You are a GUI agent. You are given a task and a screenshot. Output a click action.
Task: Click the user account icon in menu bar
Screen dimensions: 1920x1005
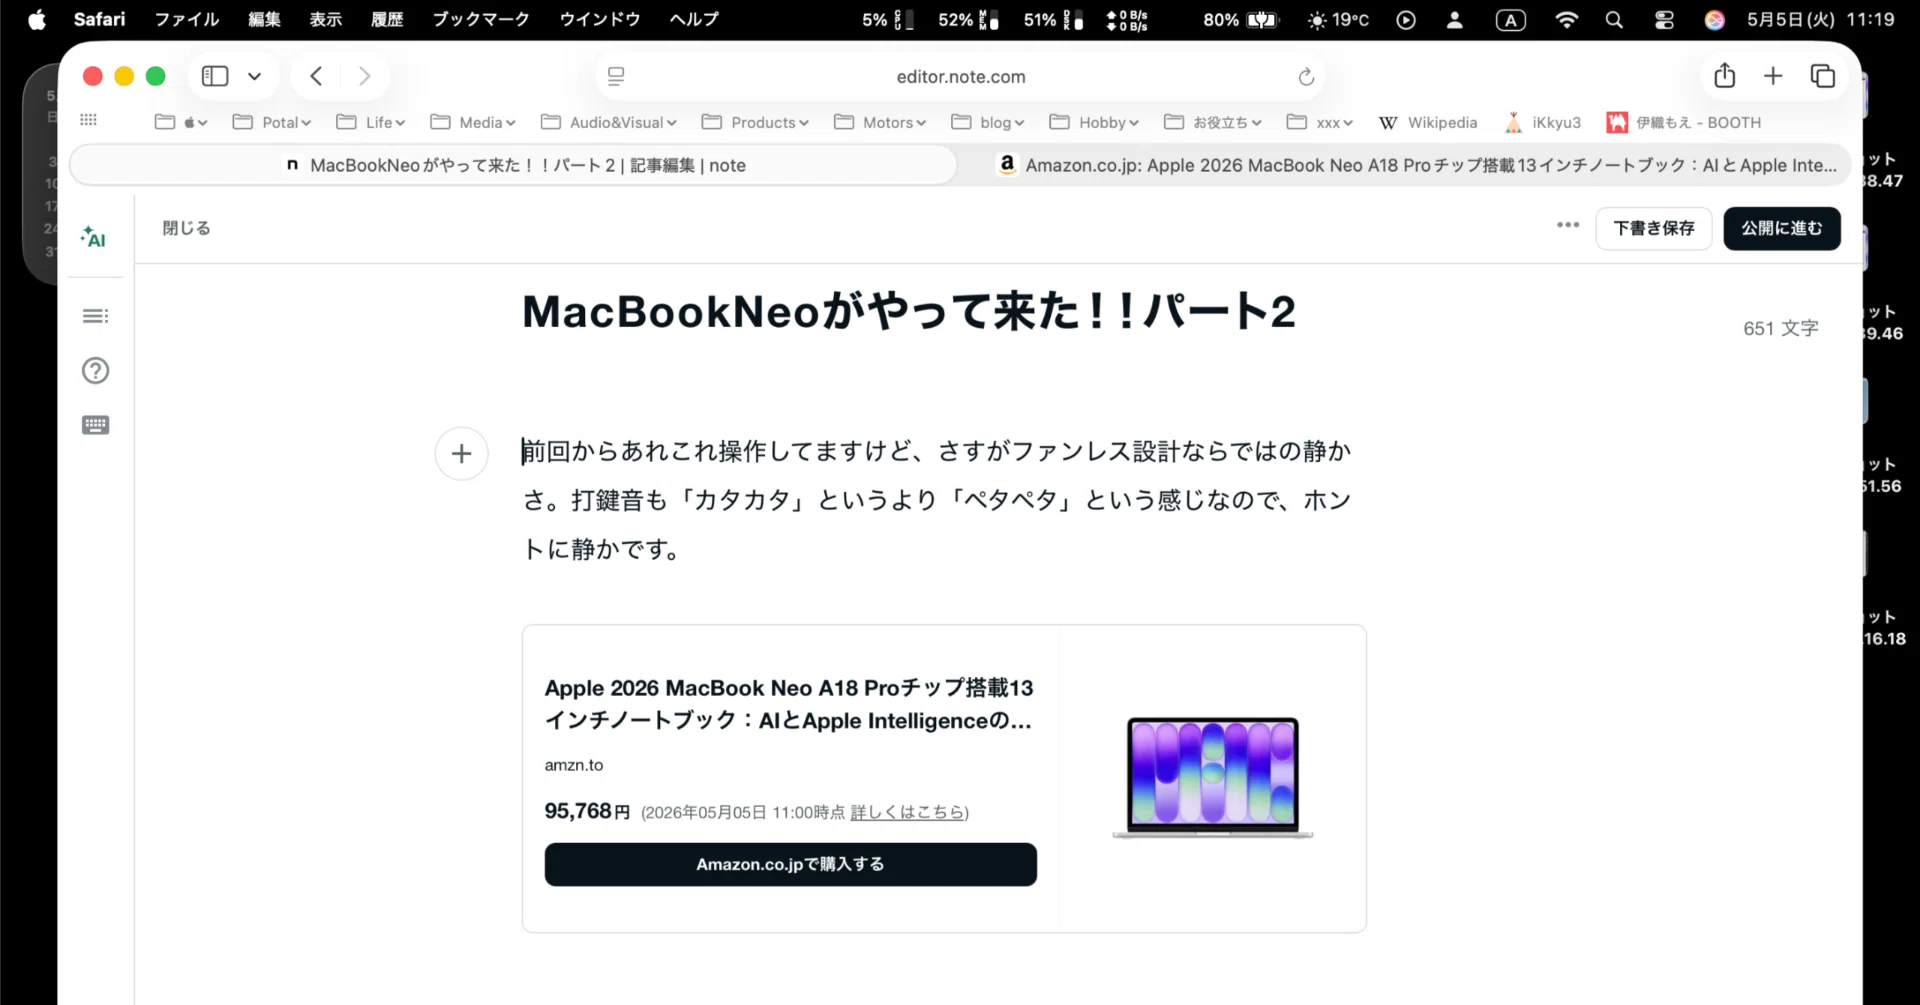[x=1455, y=19]
